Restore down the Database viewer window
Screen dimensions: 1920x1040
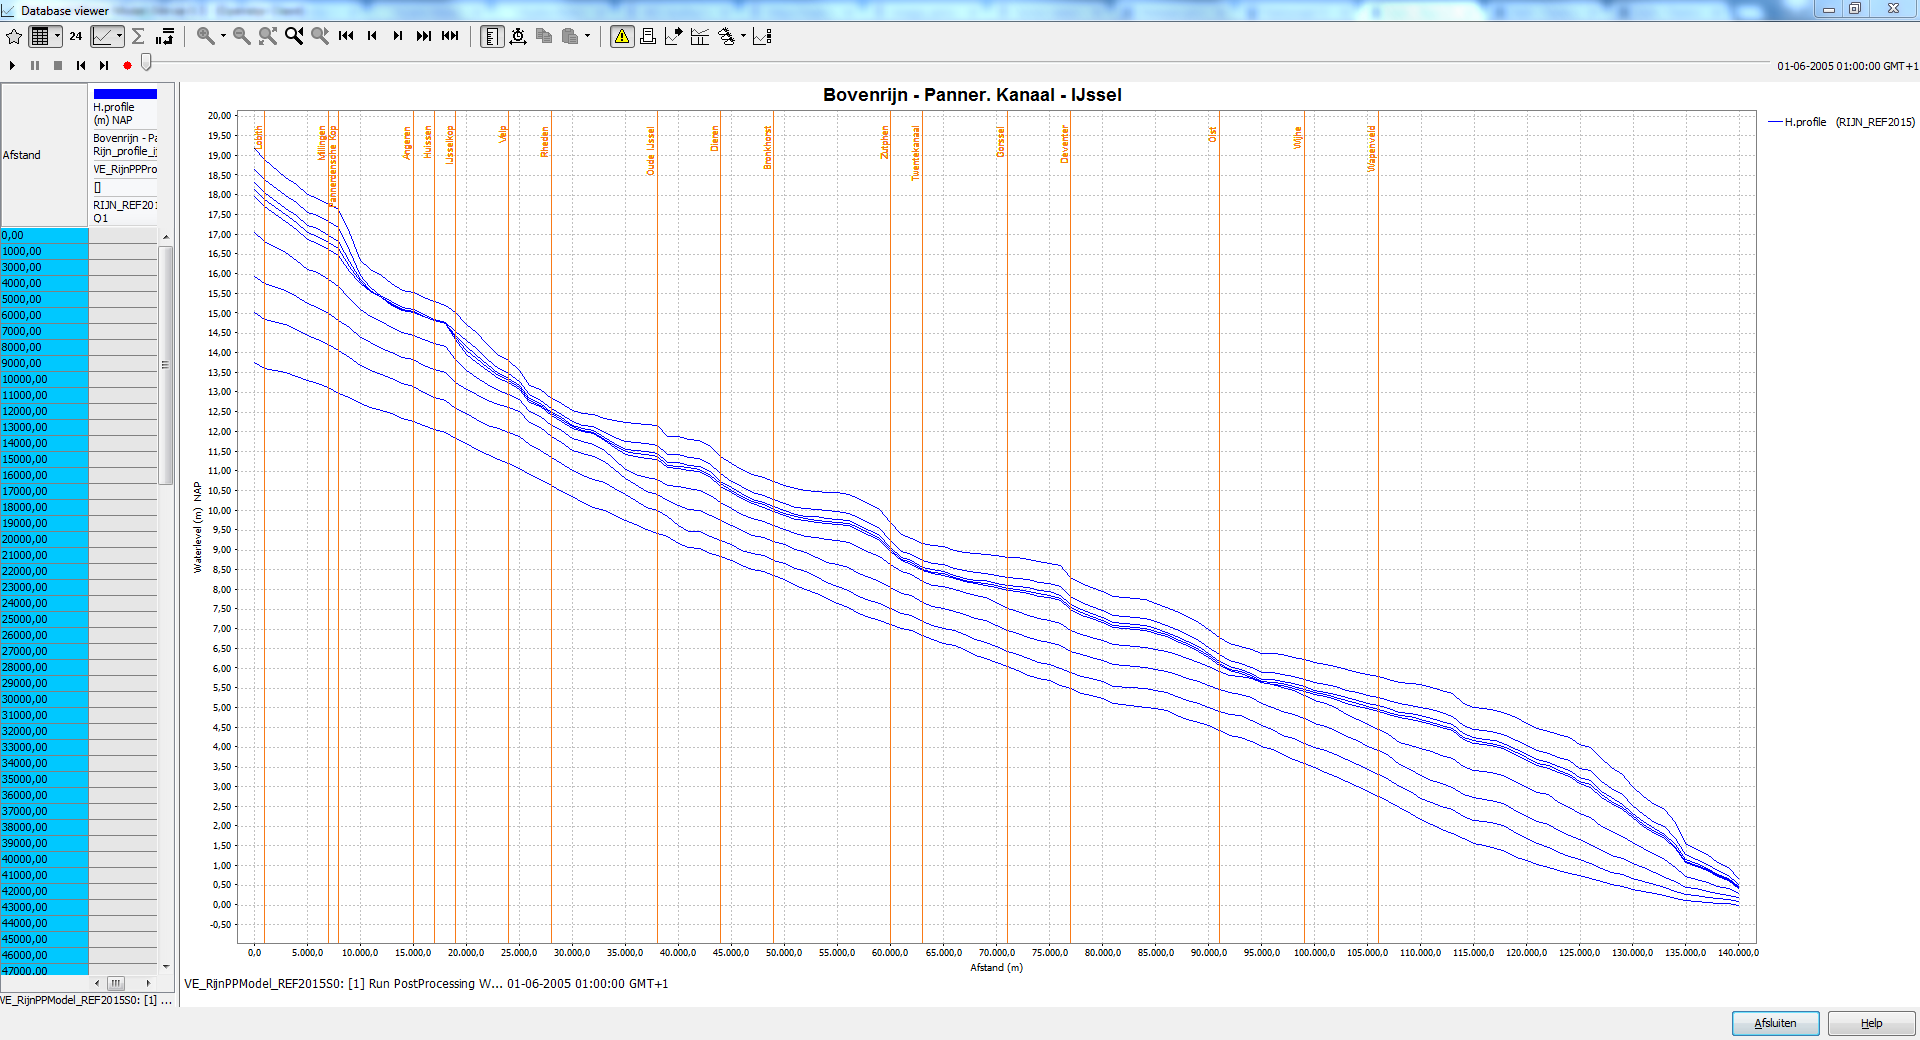(x=1855, y=9)
